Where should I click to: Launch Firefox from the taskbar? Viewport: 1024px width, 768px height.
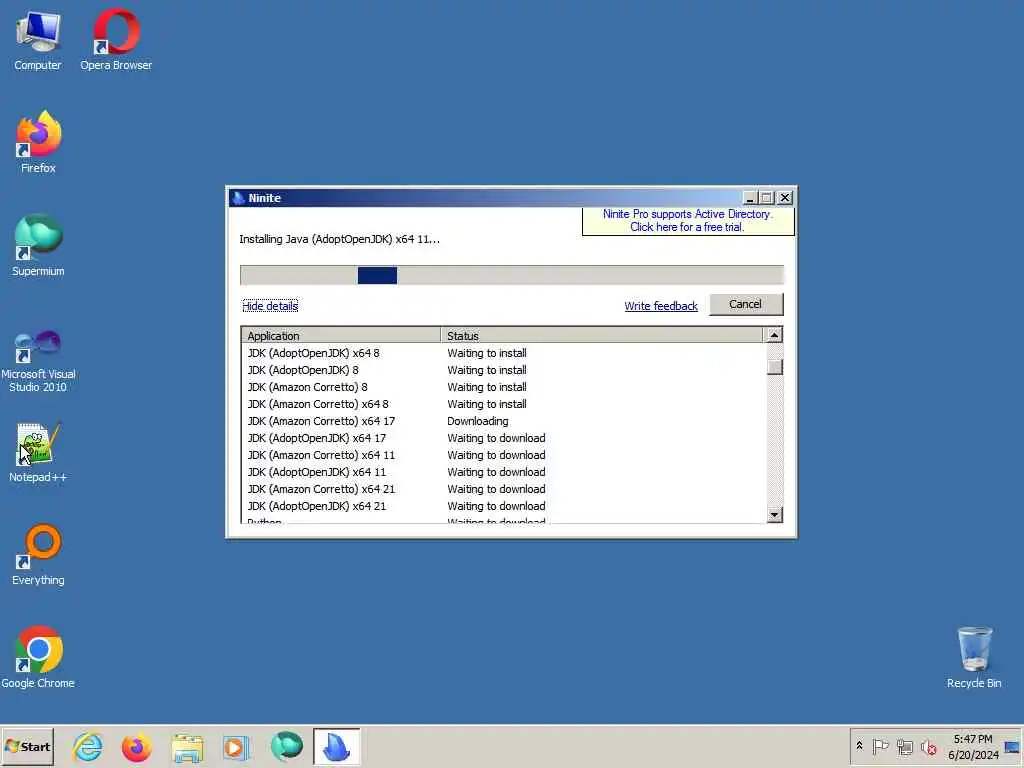[x=136, y=747]
